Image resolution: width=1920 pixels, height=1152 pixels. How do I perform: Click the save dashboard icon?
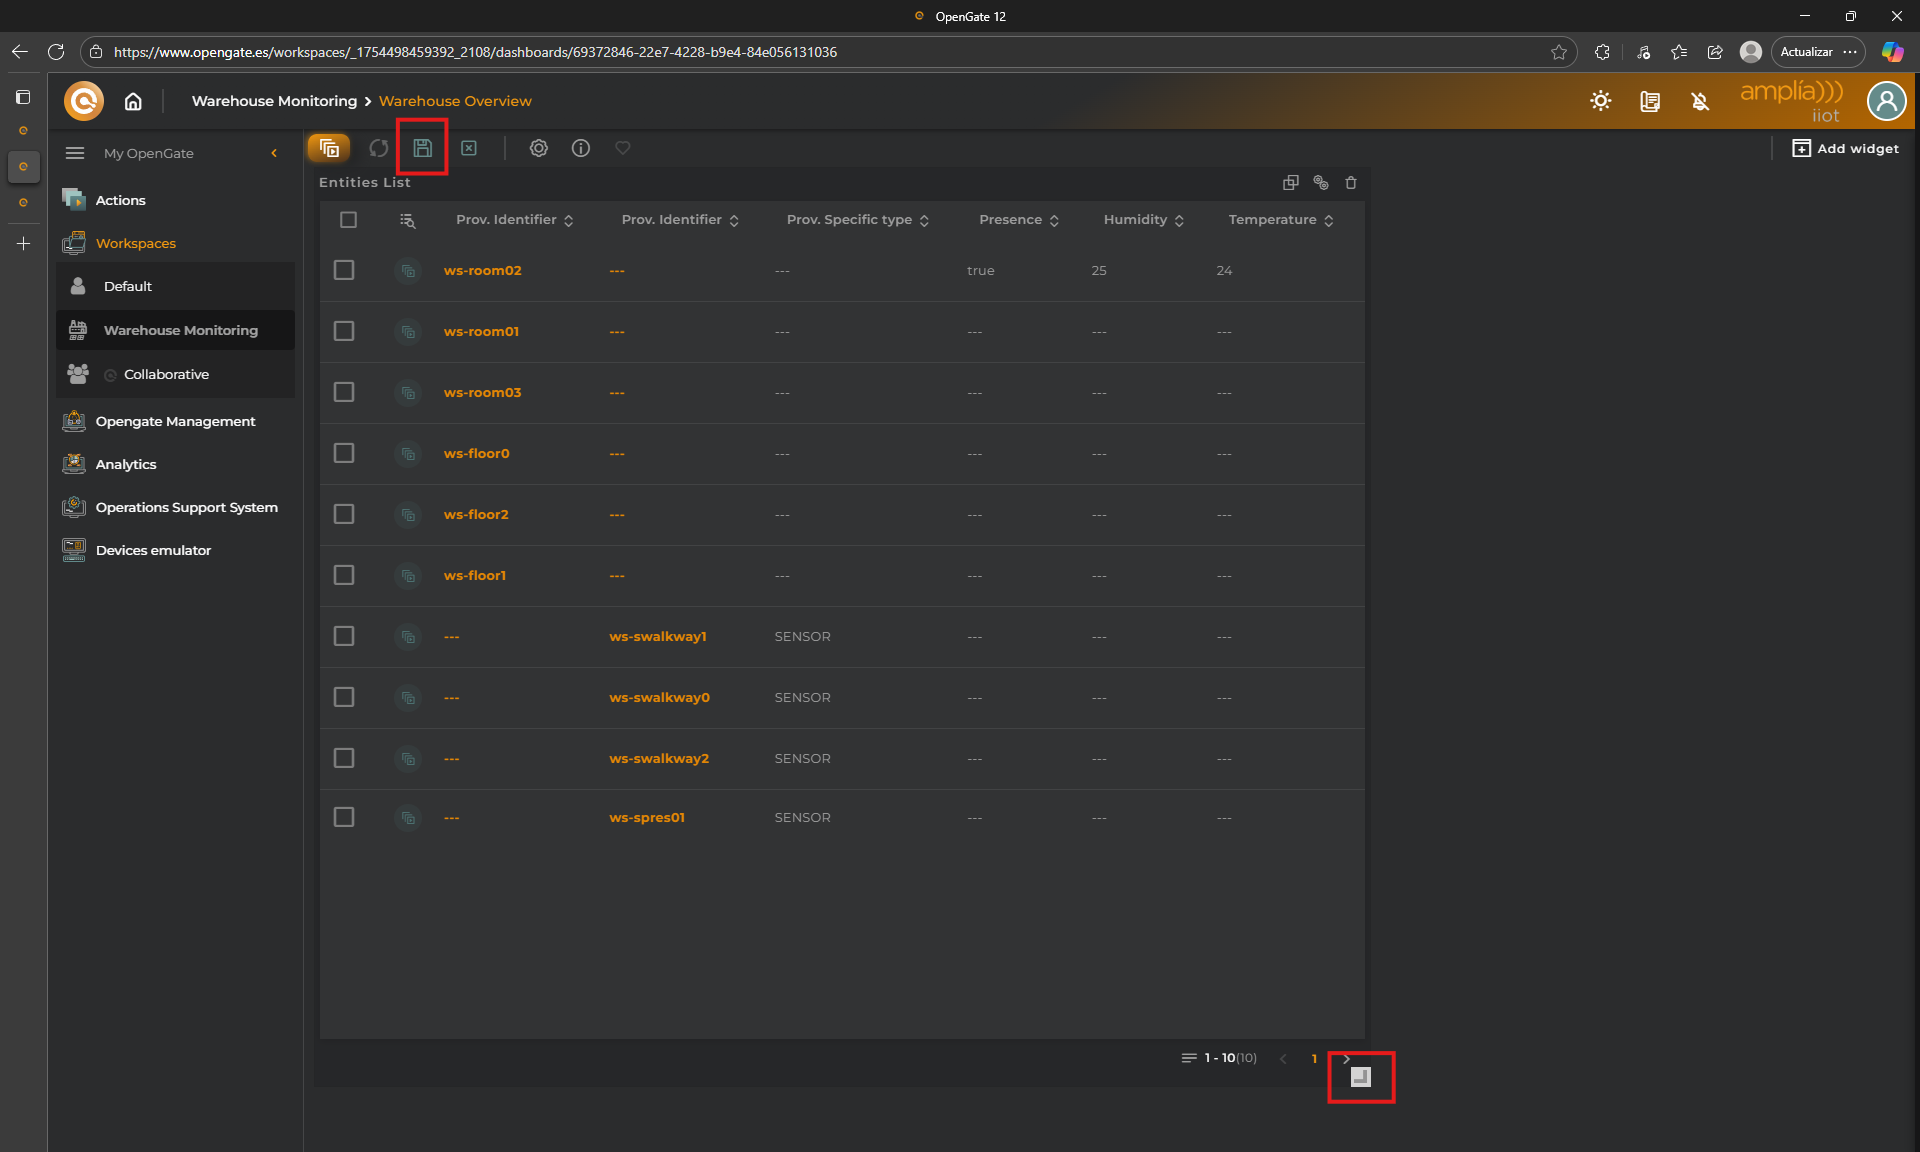click(x=422, y=148)
